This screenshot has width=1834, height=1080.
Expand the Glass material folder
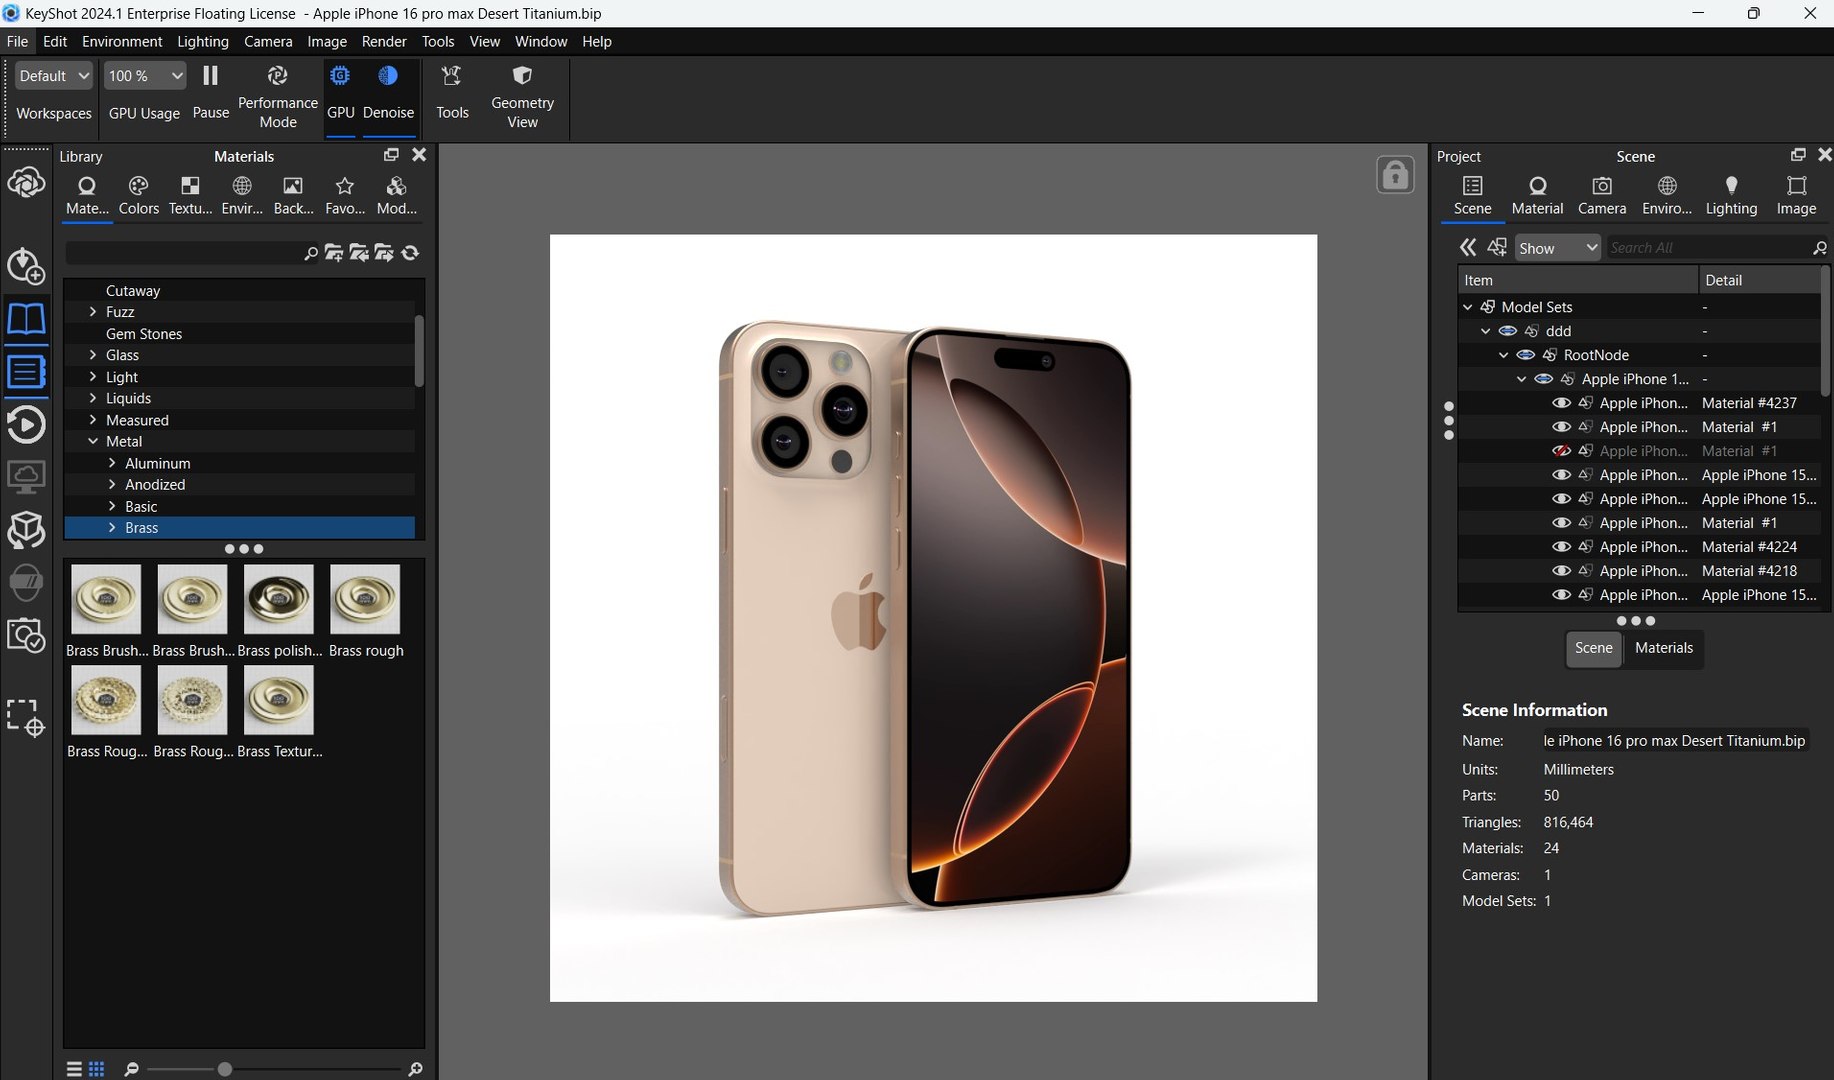pyautogui.click(x=93, y=355)
